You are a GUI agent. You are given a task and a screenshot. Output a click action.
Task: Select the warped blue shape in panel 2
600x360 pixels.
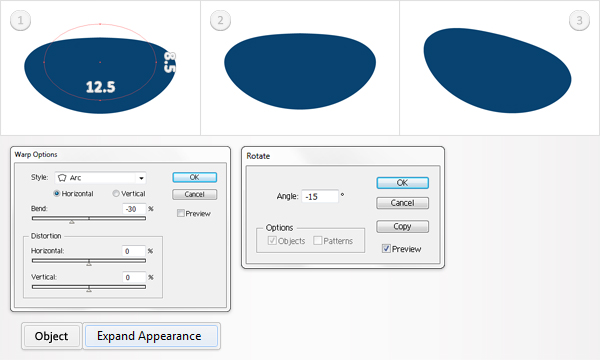click(x=300, y=71)
